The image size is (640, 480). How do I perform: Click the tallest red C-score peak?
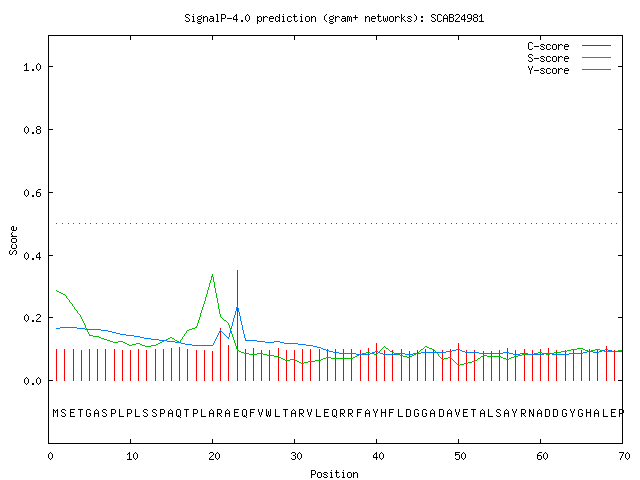(x=237, y=325)
